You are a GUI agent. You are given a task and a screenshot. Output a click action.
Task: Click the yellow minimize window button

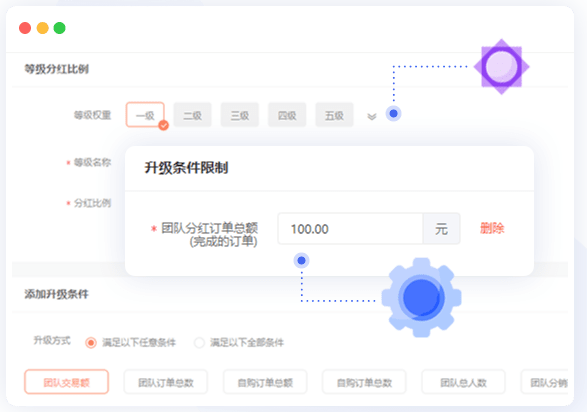coord(42,28)
